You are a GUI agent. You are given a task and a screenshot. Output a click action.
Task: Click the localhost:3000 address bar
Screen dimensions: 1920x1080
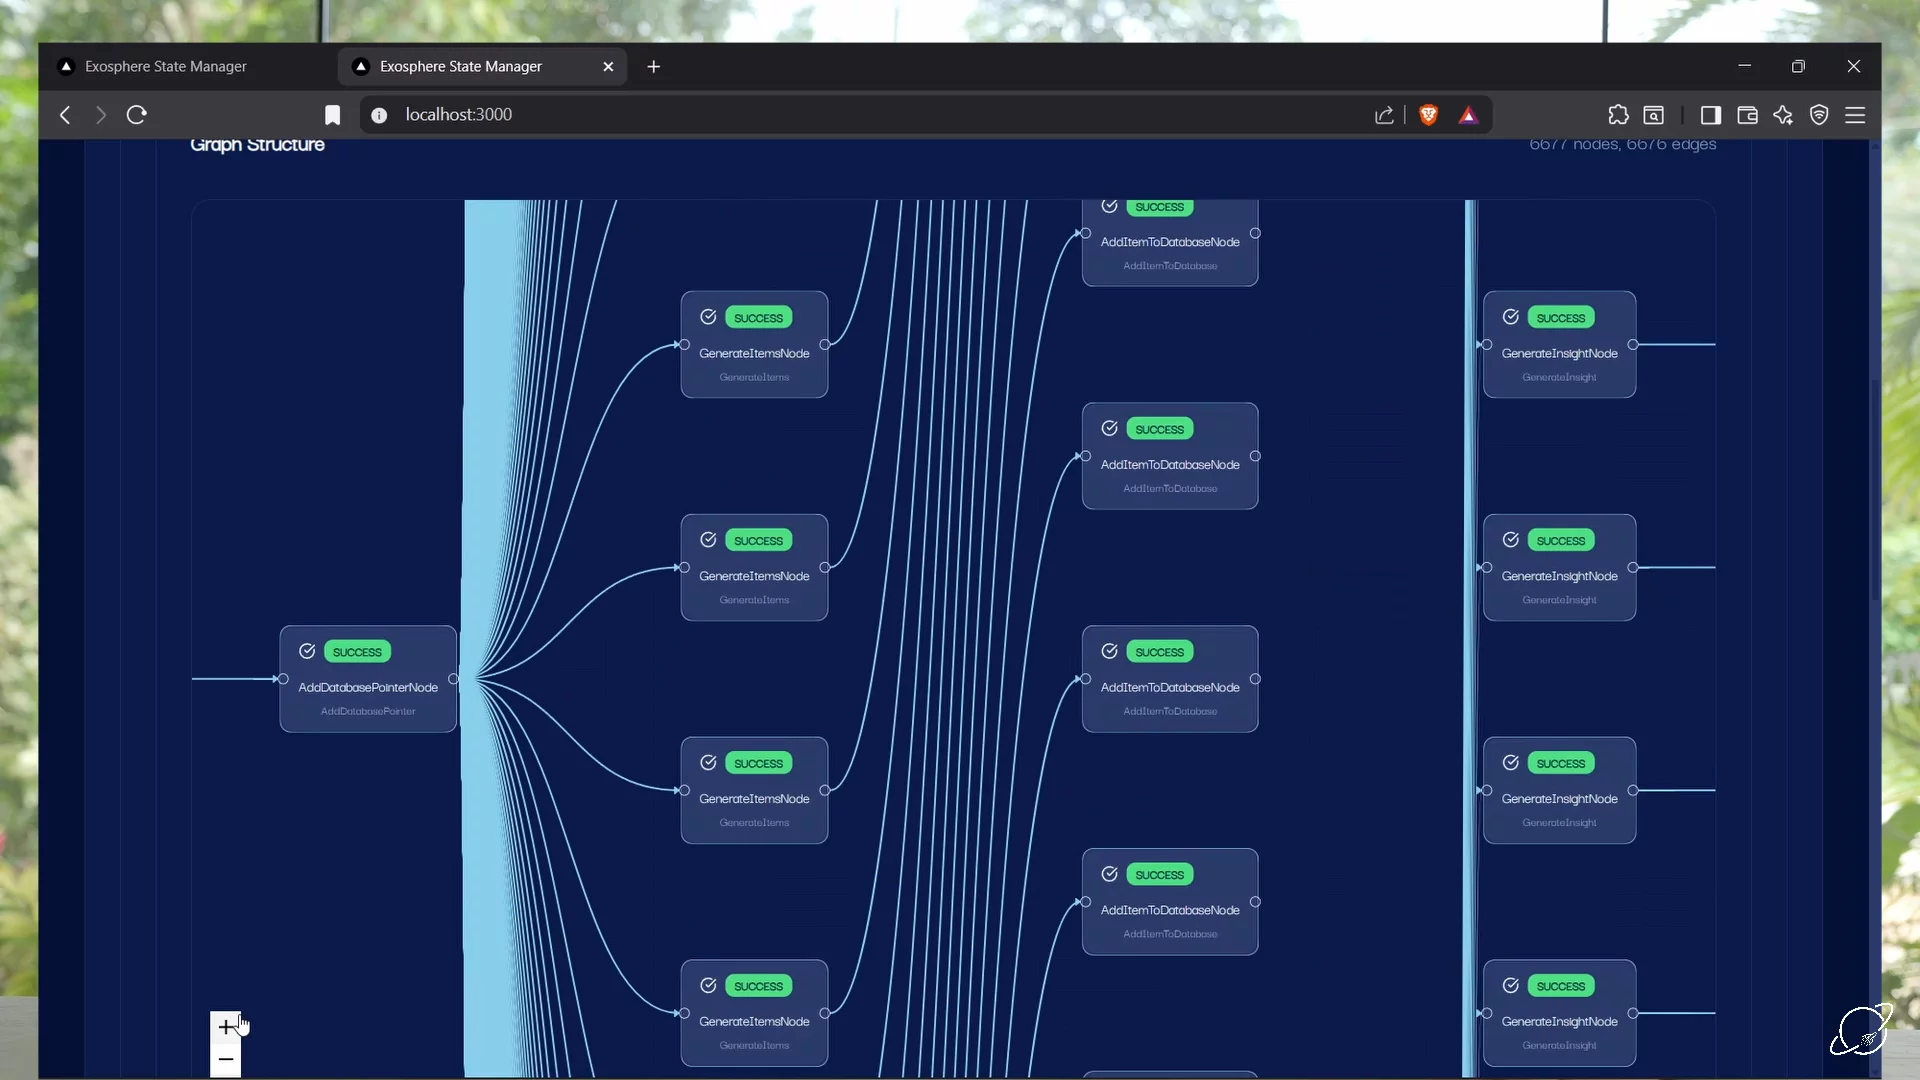[700, 114]
